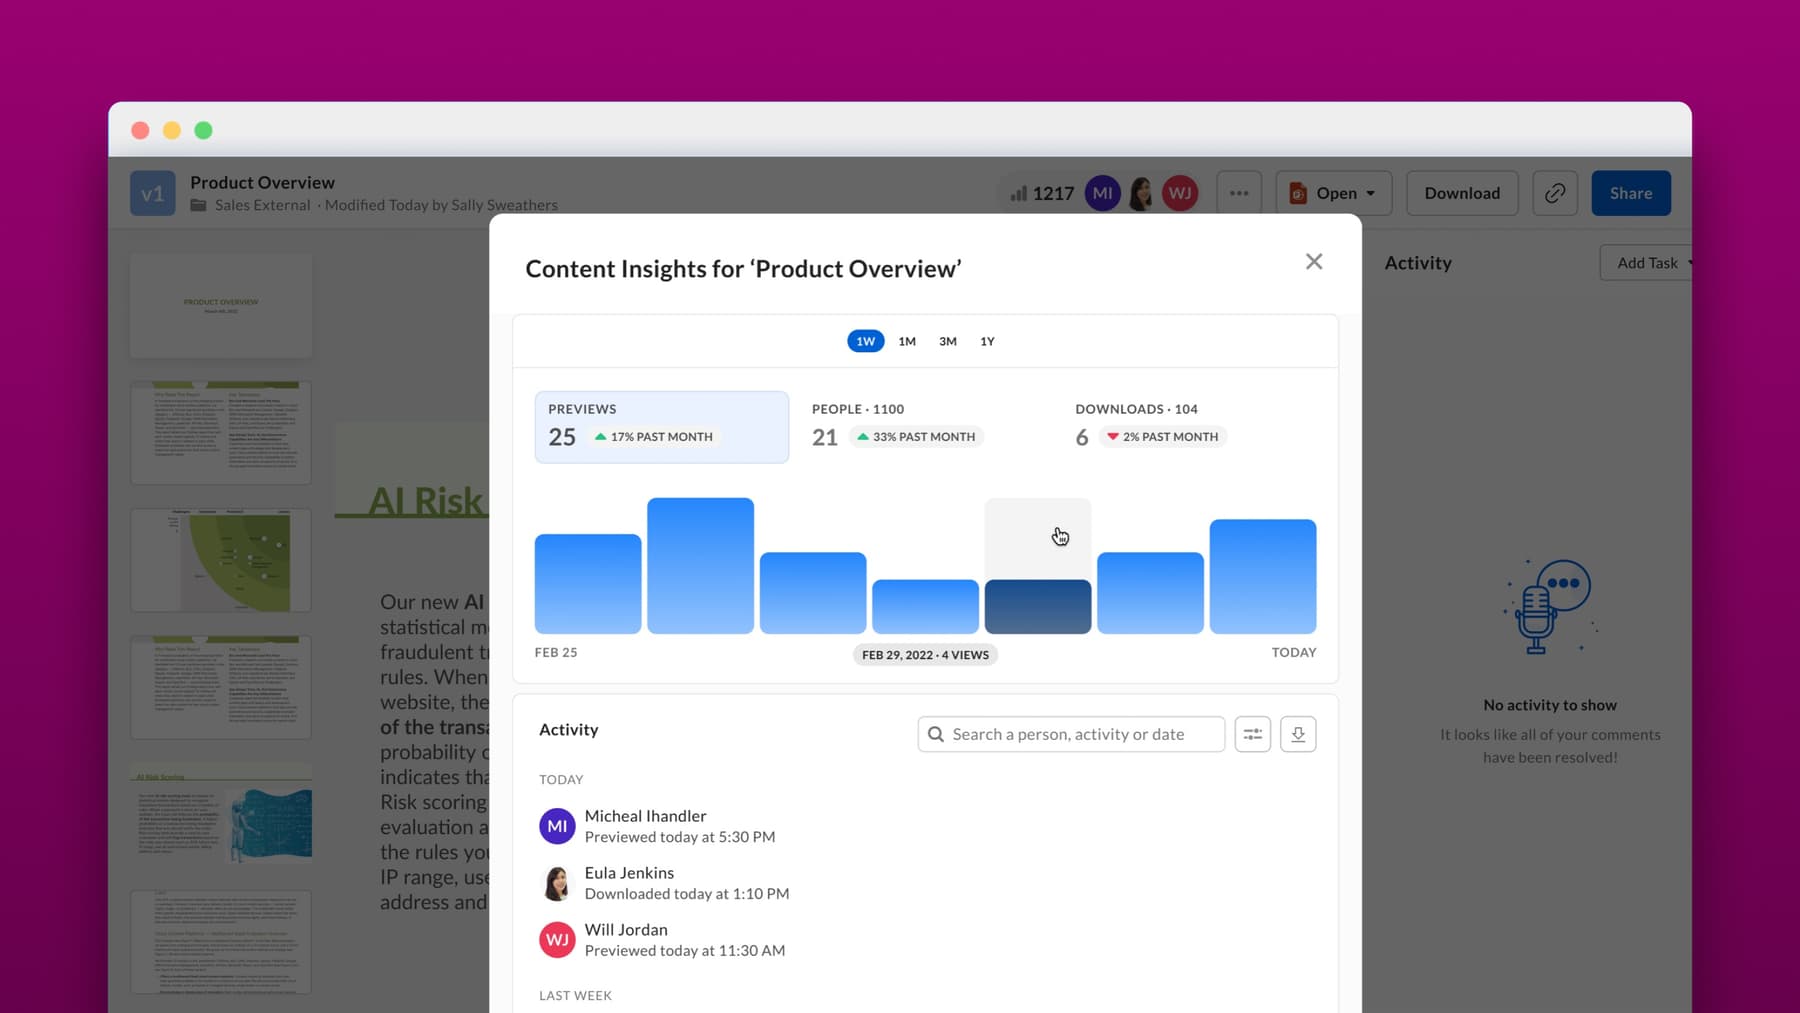Copy the document share link
The image size is (1800, 1013).
coord(1555,192)
